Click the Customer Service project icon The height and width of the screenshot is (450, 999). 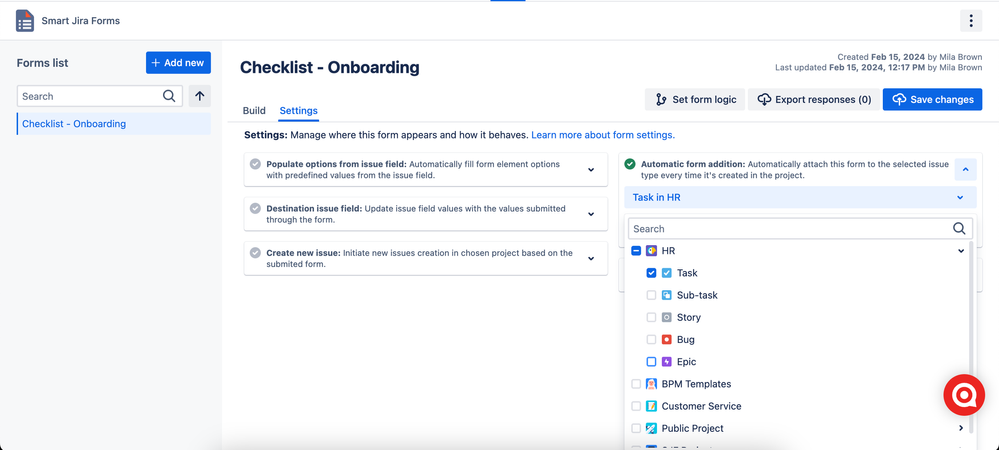coord(651,406)
